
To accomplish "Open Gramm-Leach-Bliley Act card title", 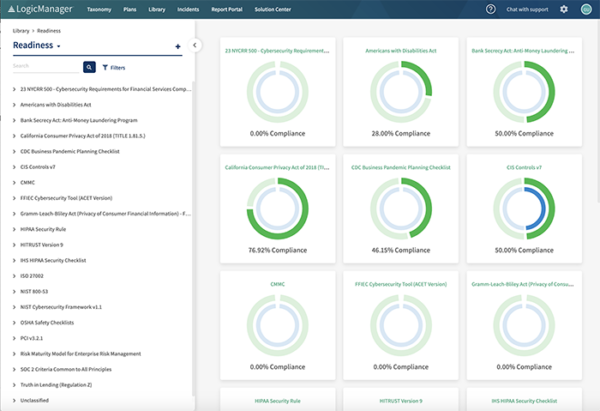I will (x=523, y=284).
